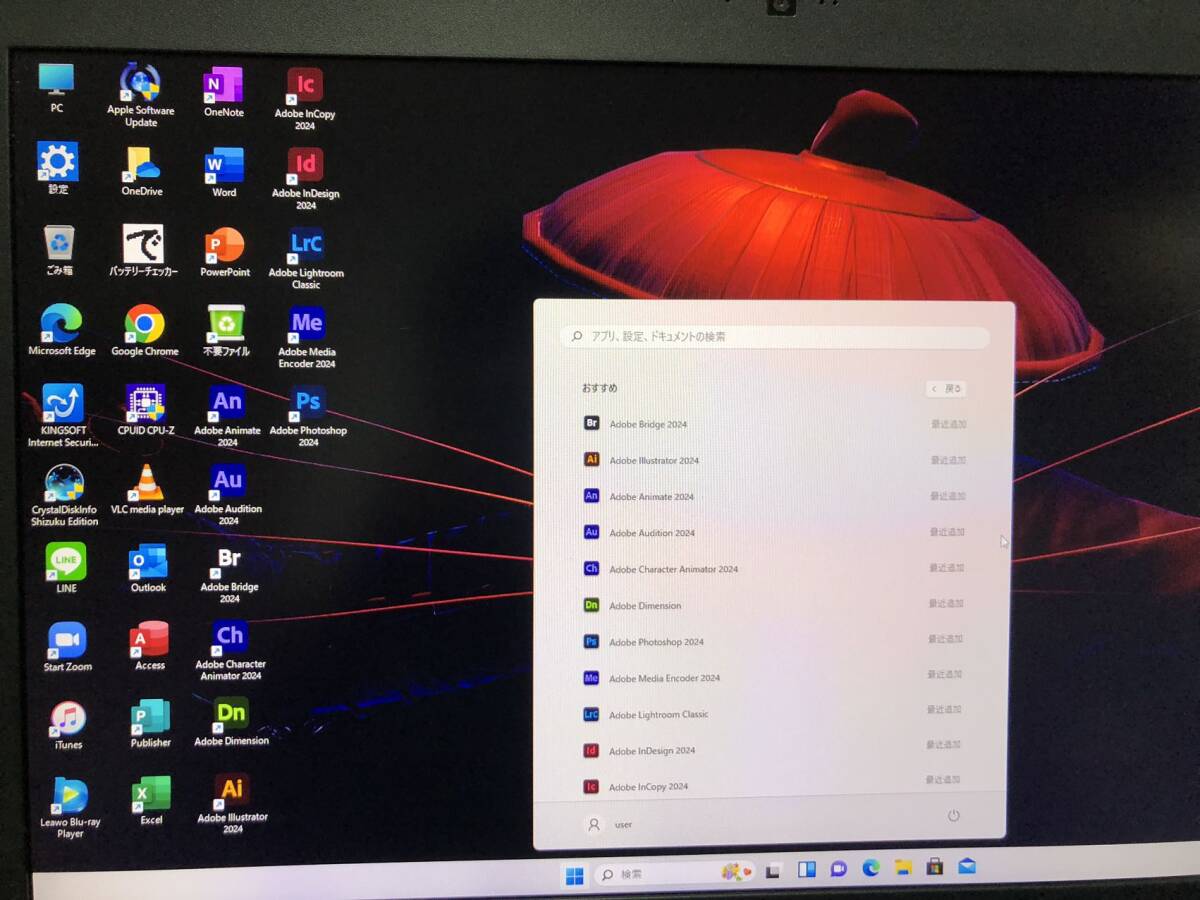Open the OneDrive folder icon
The image size is (1200, 900).
[142, 171]
